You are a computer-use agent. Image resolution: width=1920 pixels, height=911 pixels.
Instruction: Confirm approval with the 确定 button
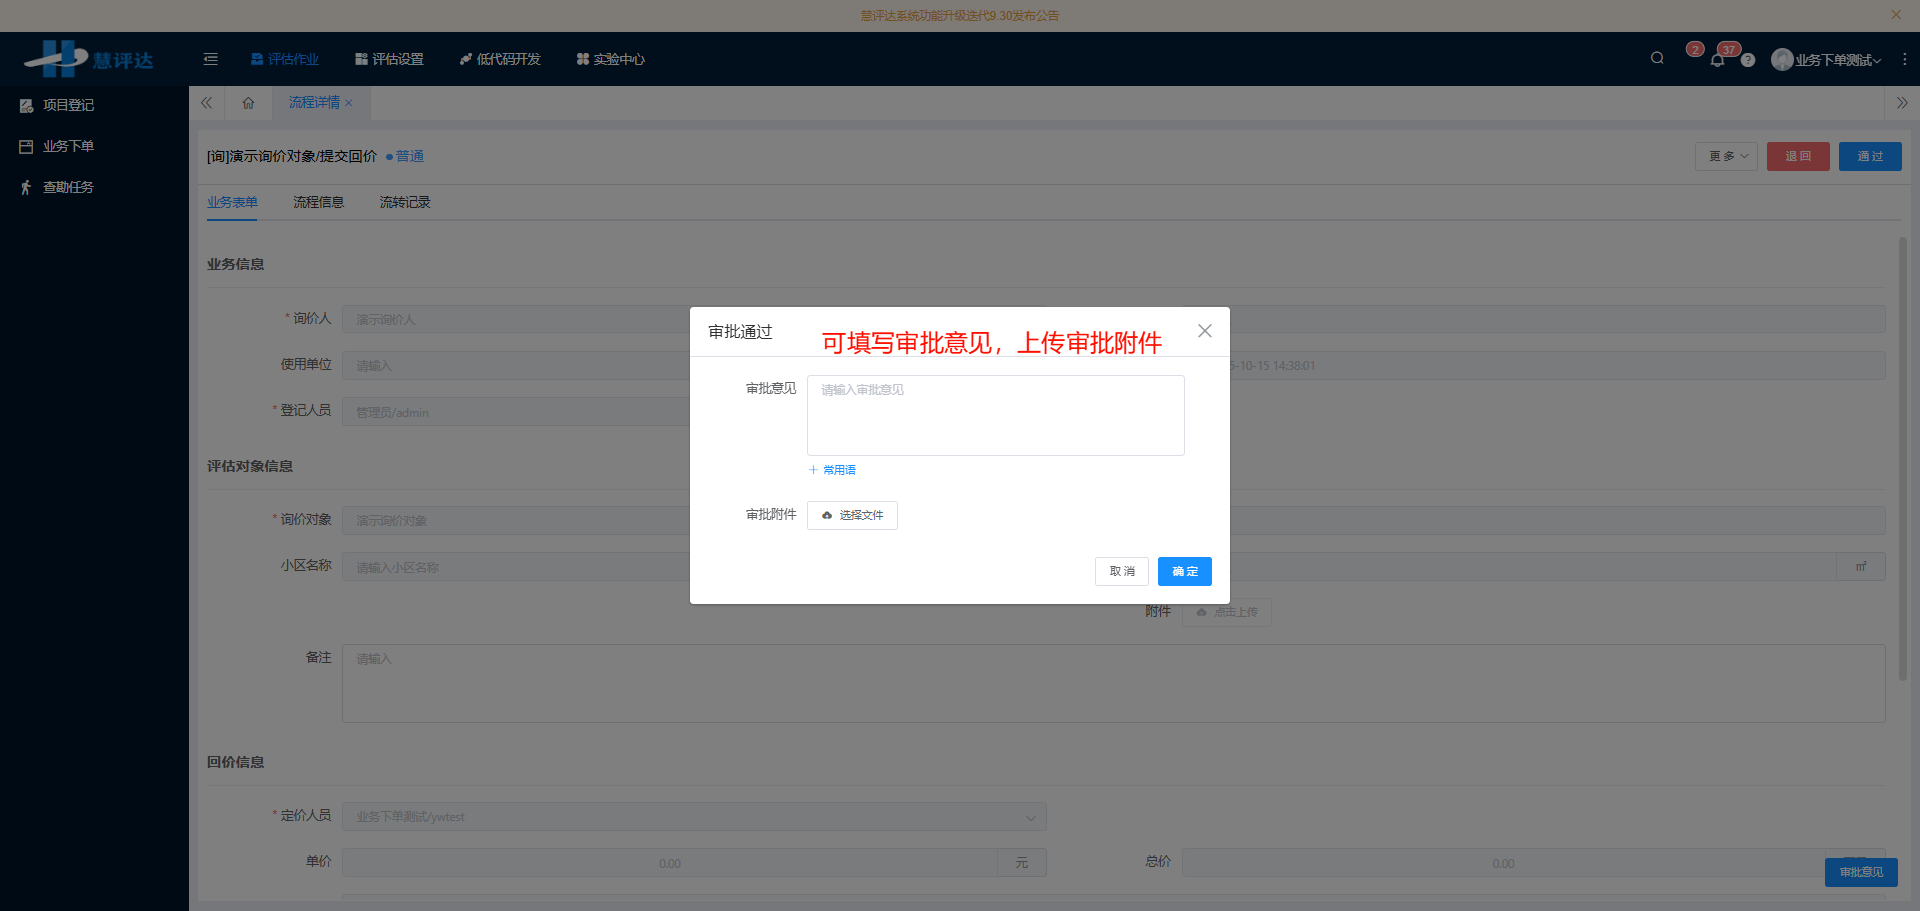point(1184,571)
